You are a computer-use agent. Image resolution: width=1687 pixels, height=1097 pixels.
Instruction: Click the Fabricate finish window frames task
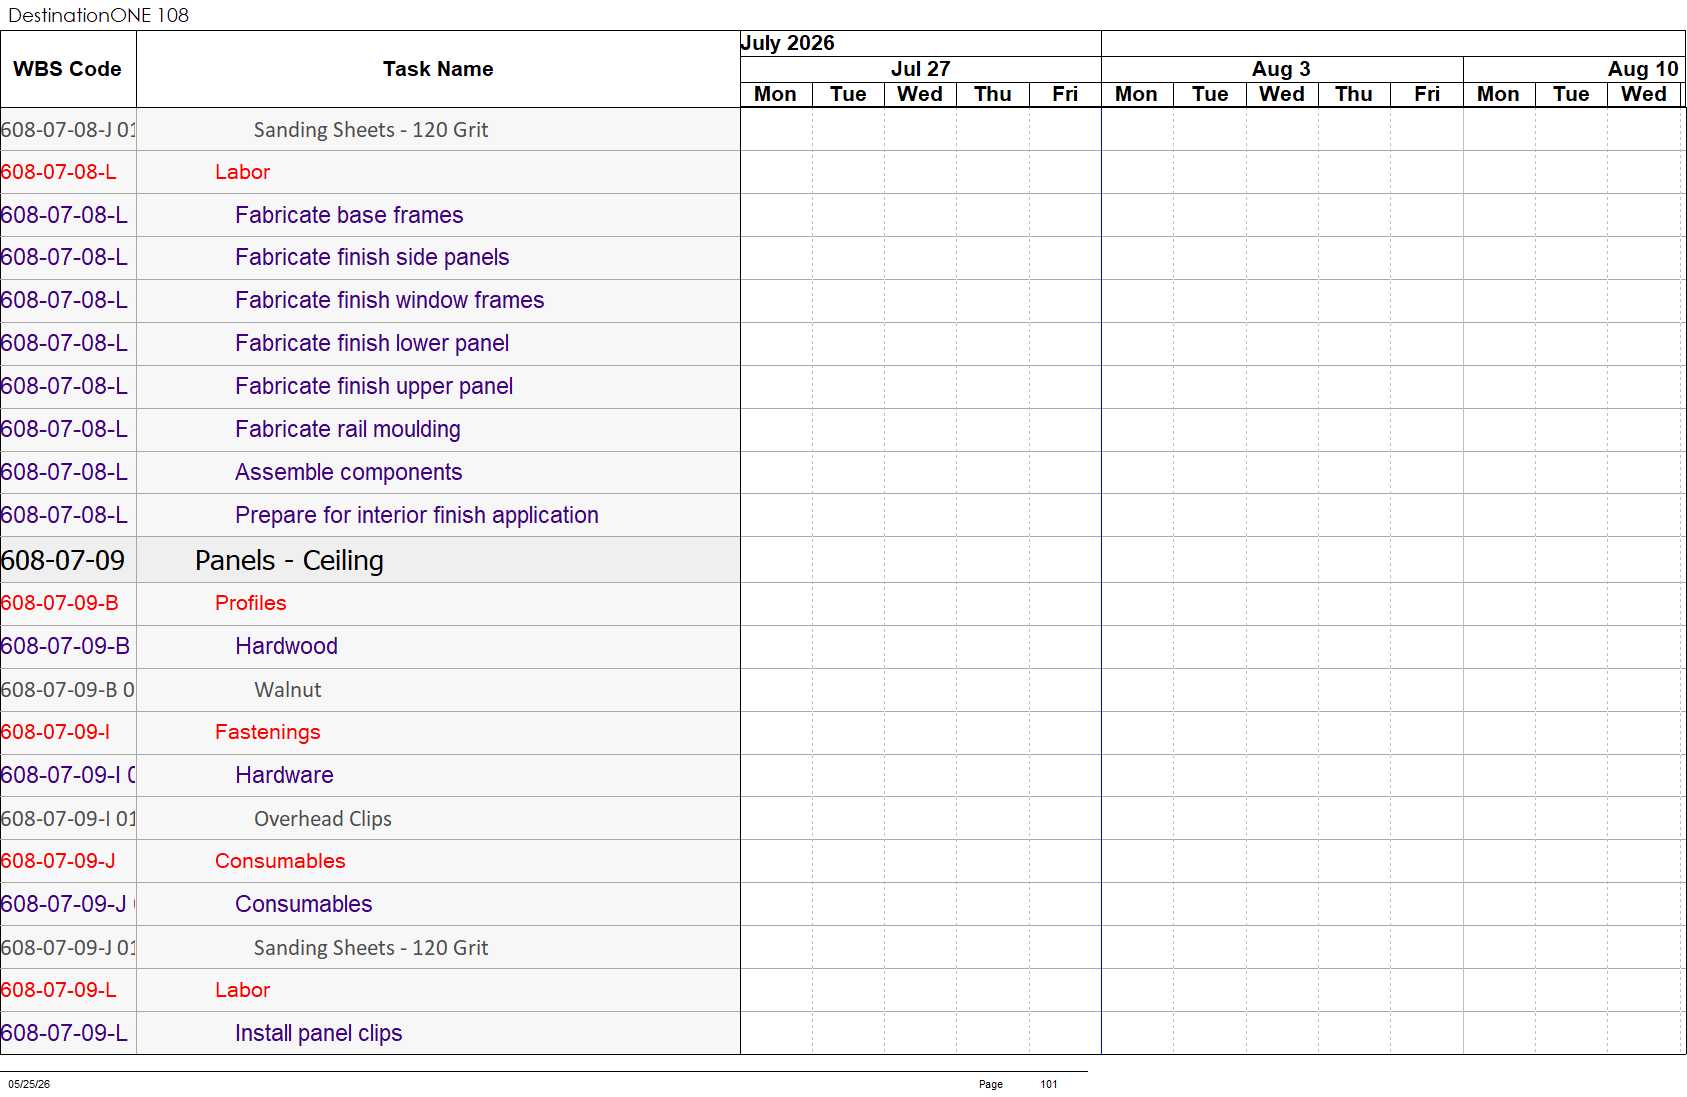click(389, 300)
